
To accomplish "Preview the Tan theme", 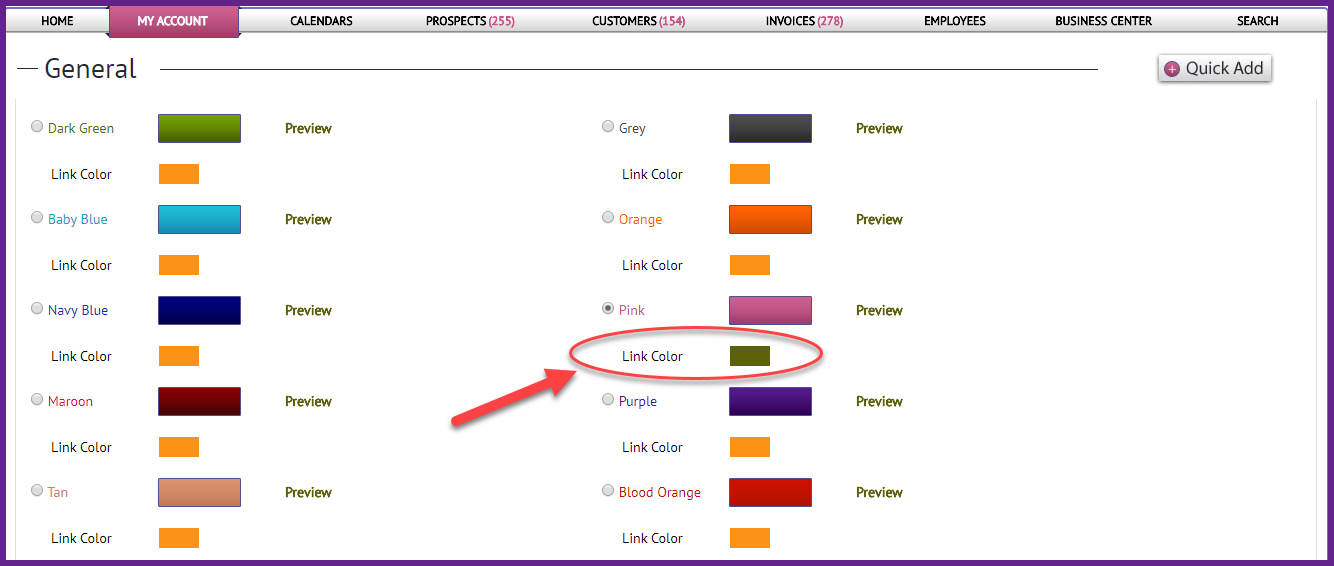I will click(x=308, y=493).
